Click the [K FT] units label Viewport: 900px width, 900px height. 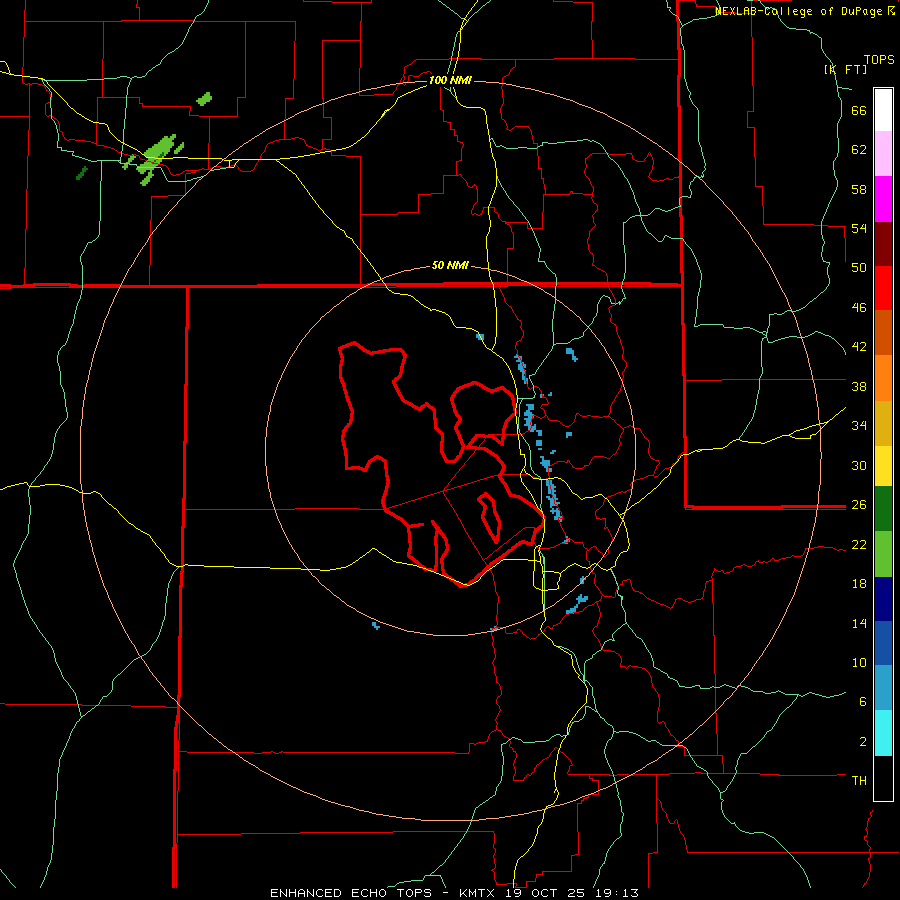[845, 69]
